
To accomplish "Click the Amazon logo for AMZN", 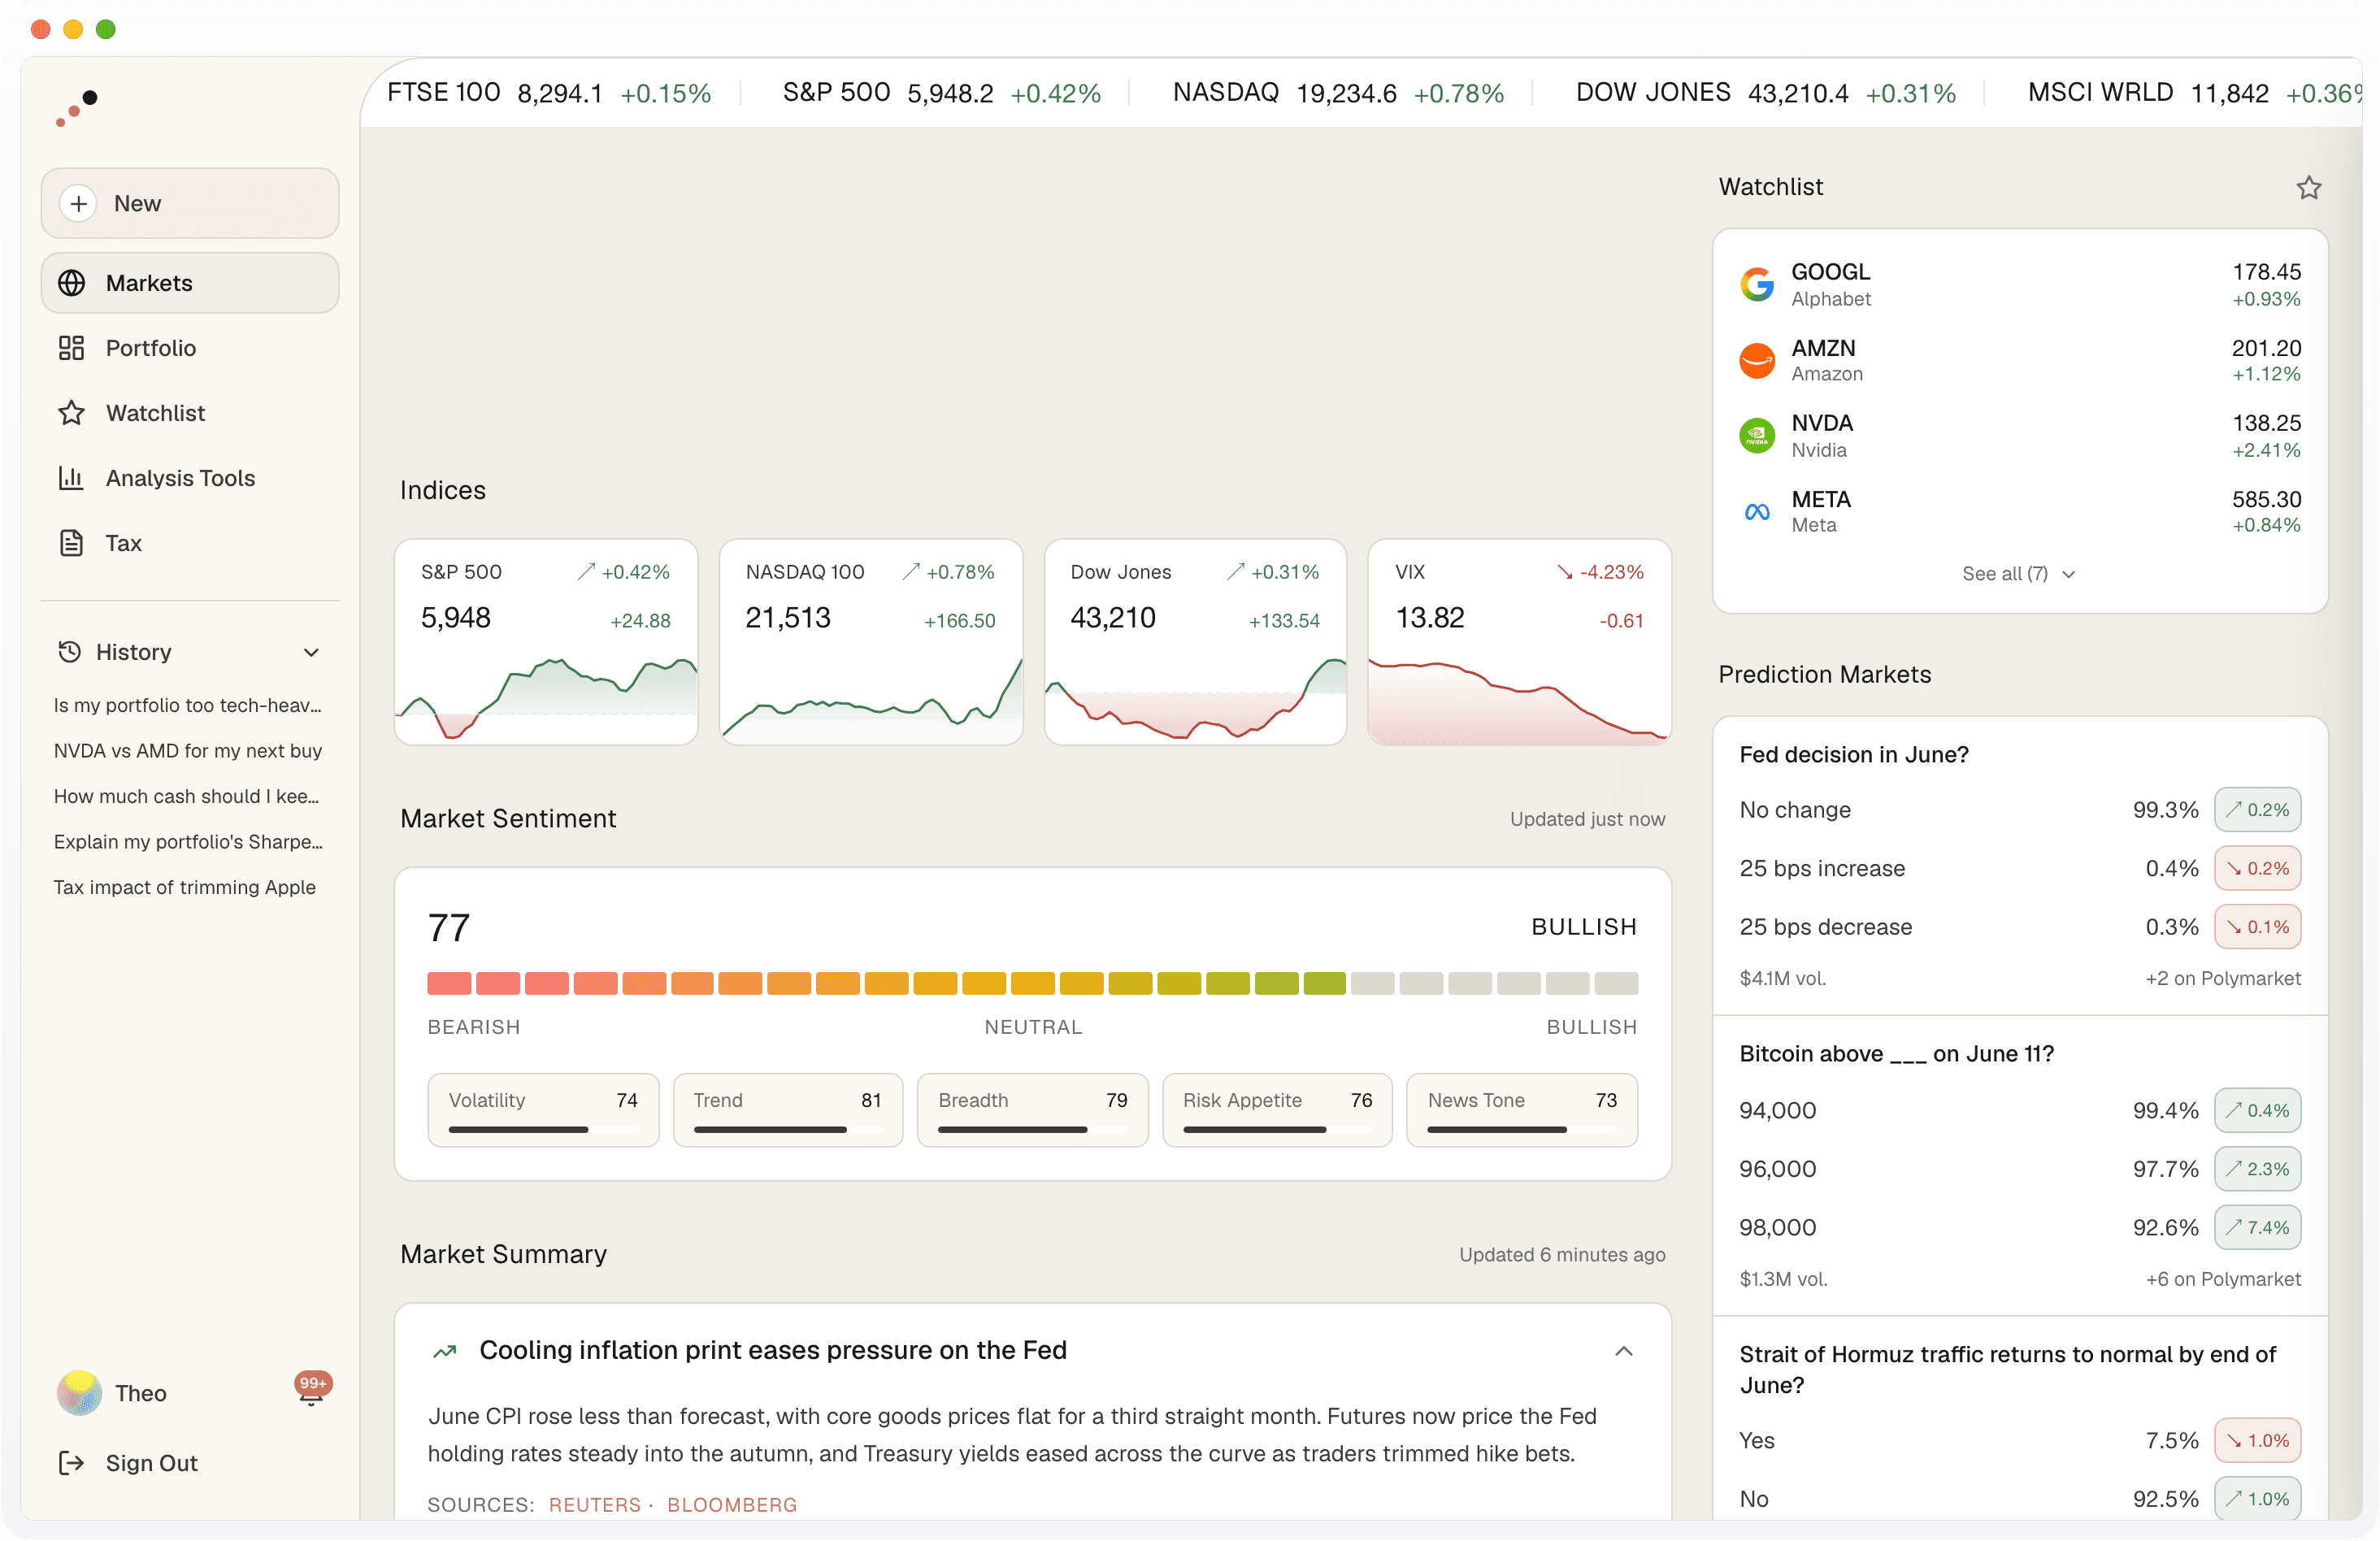I will pos(1757,360).
